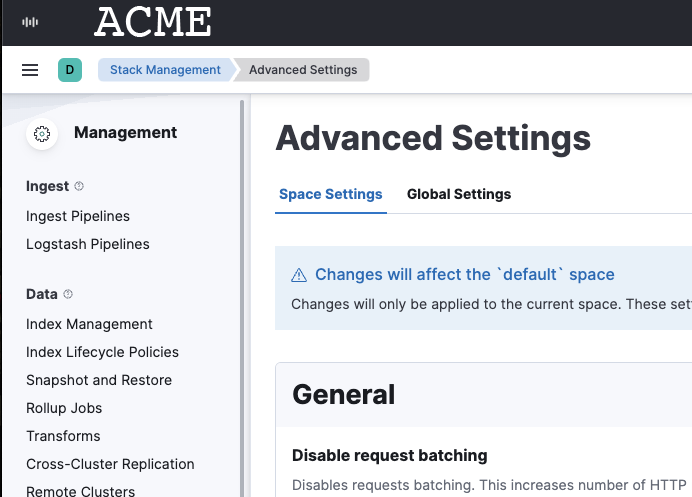The width and height of the screenshot is (692, 497).
Task: Navigate to Snapshot and Restore
Action: point(99,380)
